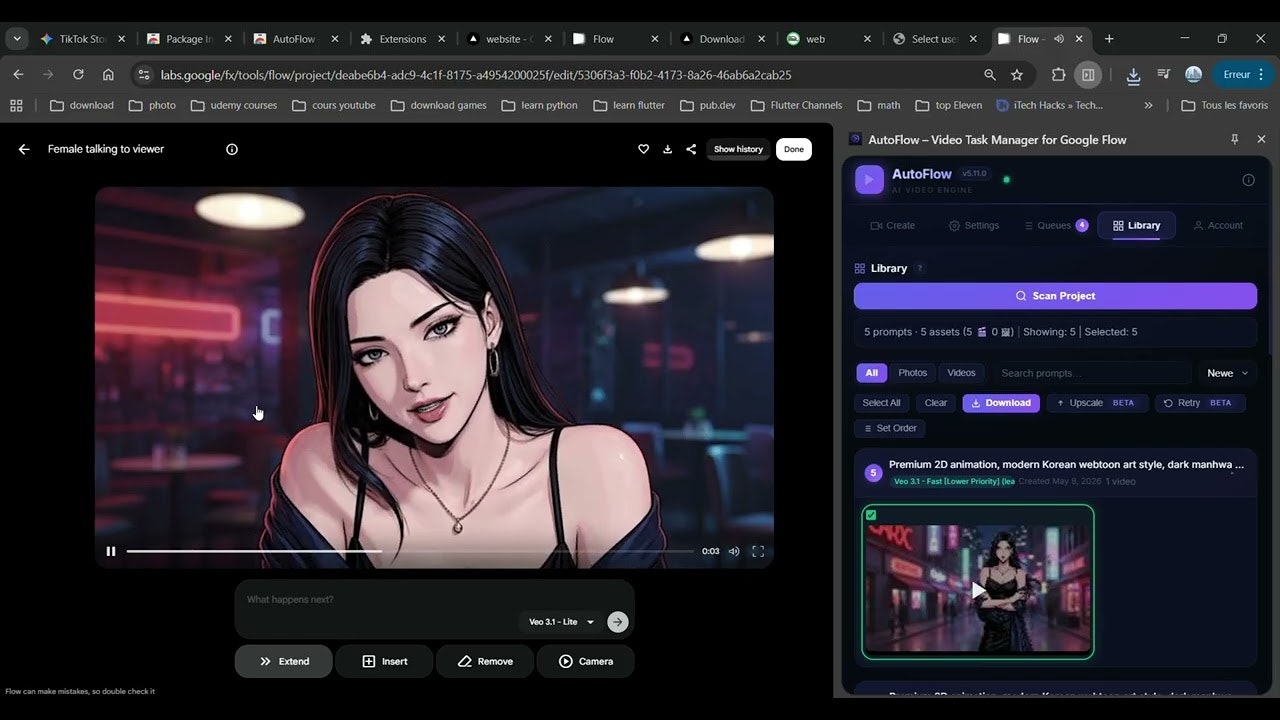1280x720 pixels.
Task: Favorite the video with the heart icon
Action: click(643, 149)
